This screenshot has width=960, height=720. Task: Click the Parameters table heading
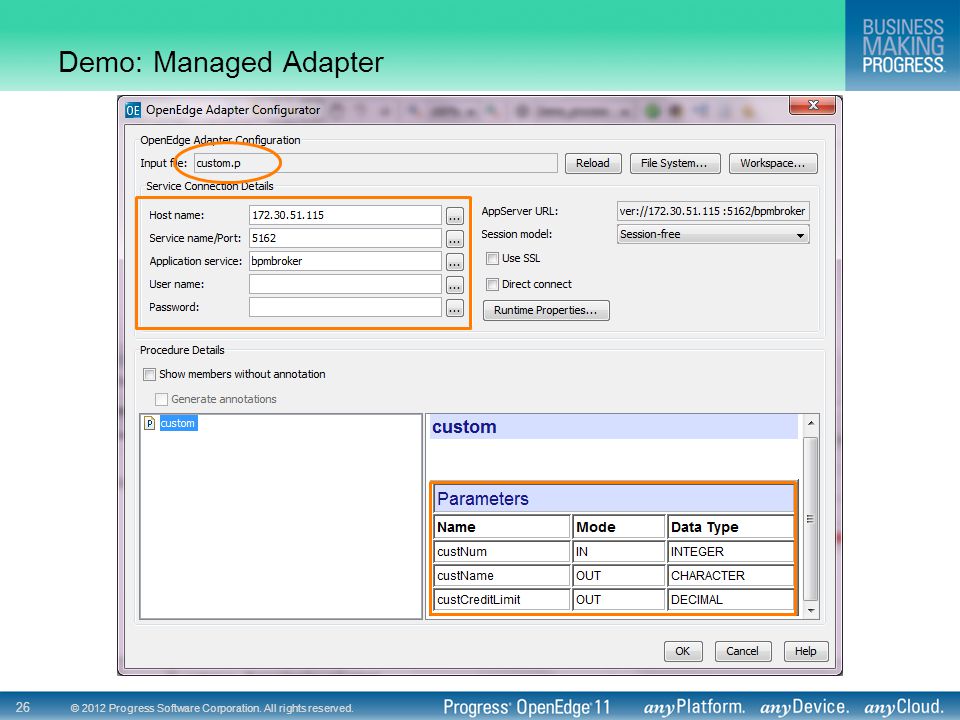pos(613,499)
